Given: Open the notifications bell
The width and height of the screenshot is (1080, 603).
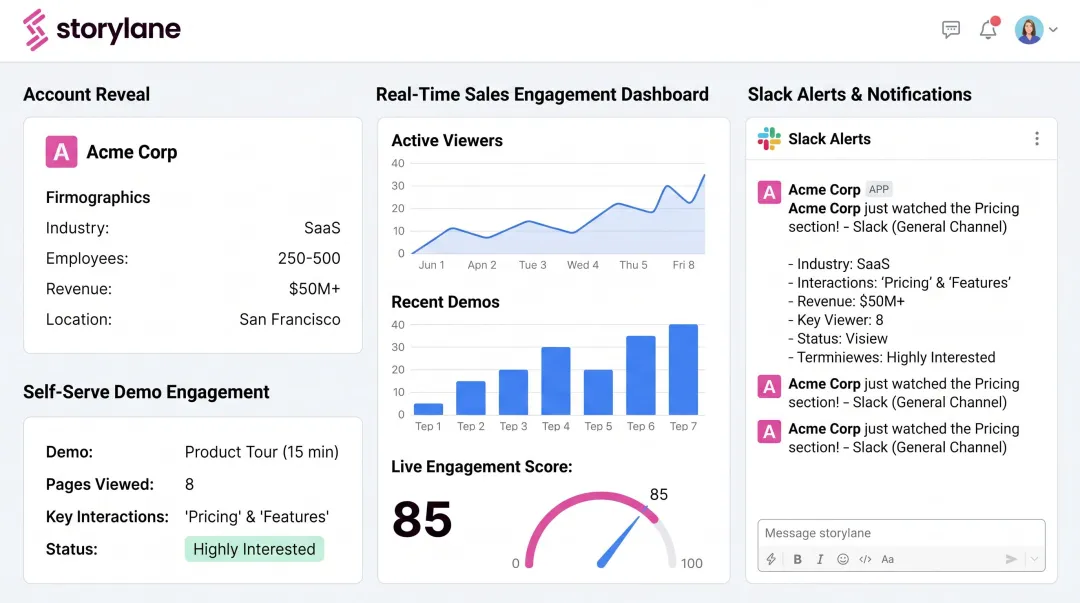Looking at the screenshot, I should click(988, 29).
